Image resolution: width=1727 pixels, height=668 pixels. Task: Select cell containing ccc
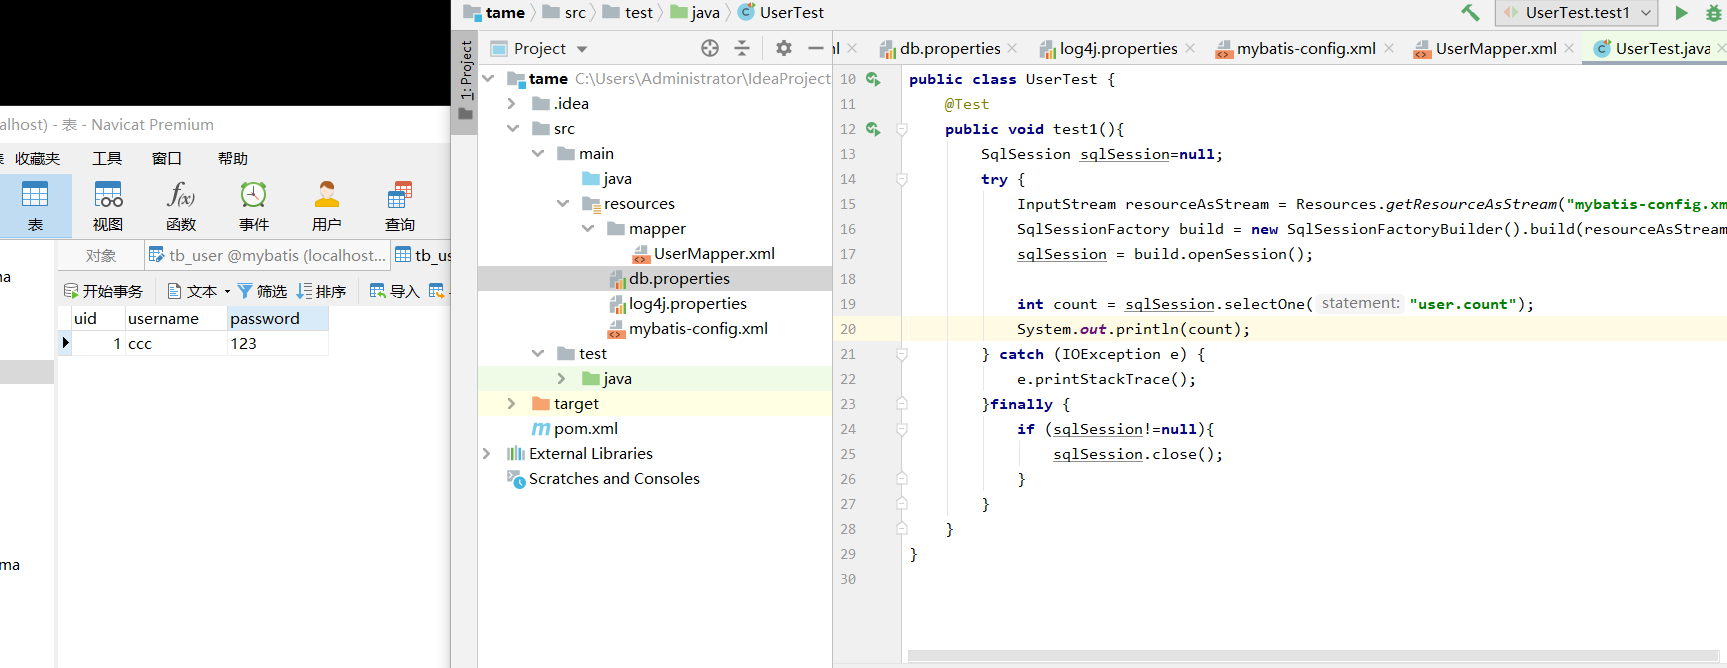176,343
